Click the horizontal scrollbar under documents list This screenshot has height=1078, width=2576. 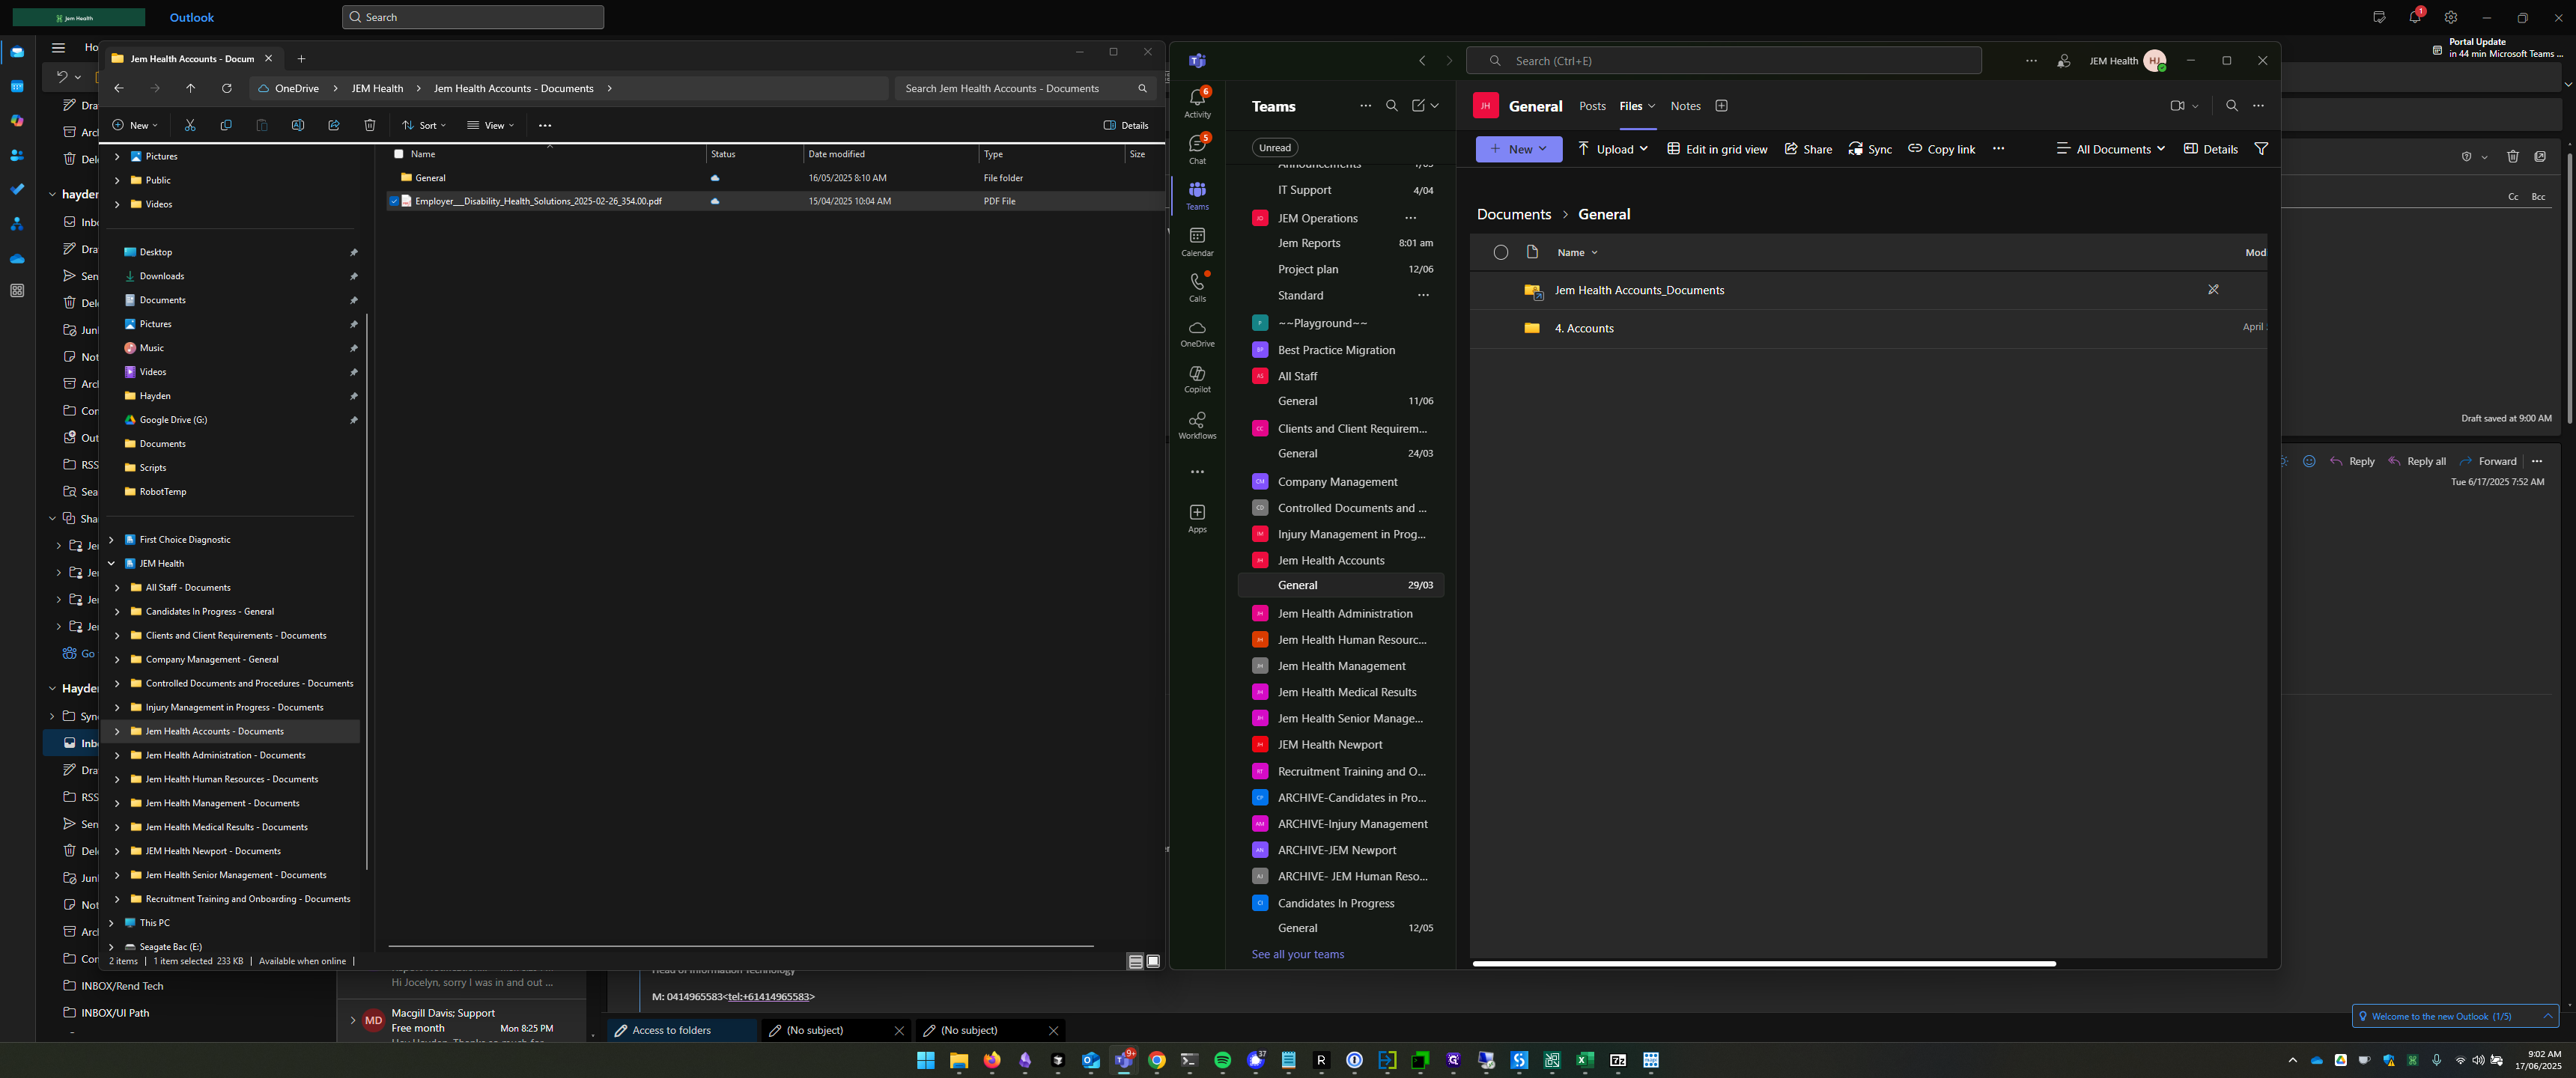1764,964
